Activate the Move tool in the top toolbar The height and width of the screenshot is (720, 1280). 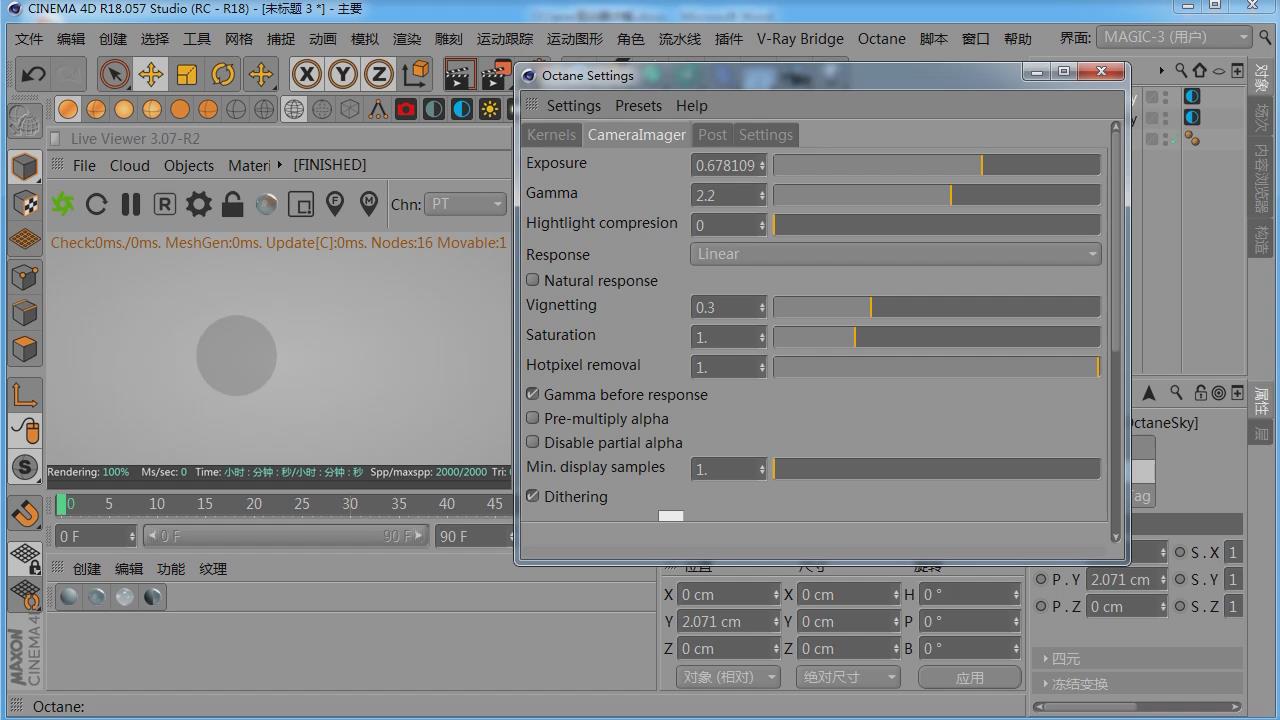151,75
